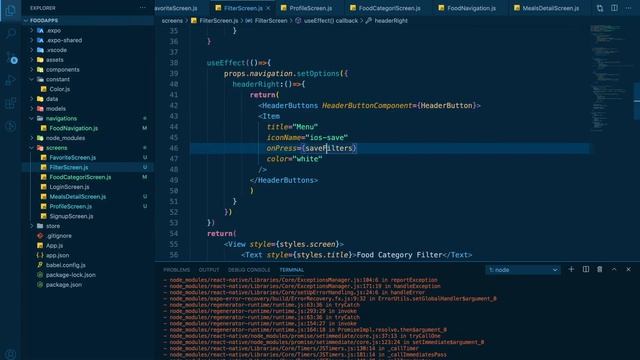Open LoginScreen.js in the explorer

click(x=87, y=187)
